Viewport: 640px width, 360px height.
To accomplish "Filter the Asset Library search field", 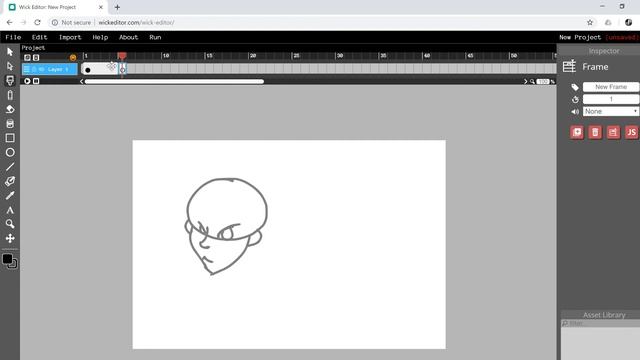I will click(x=600, y=323).
